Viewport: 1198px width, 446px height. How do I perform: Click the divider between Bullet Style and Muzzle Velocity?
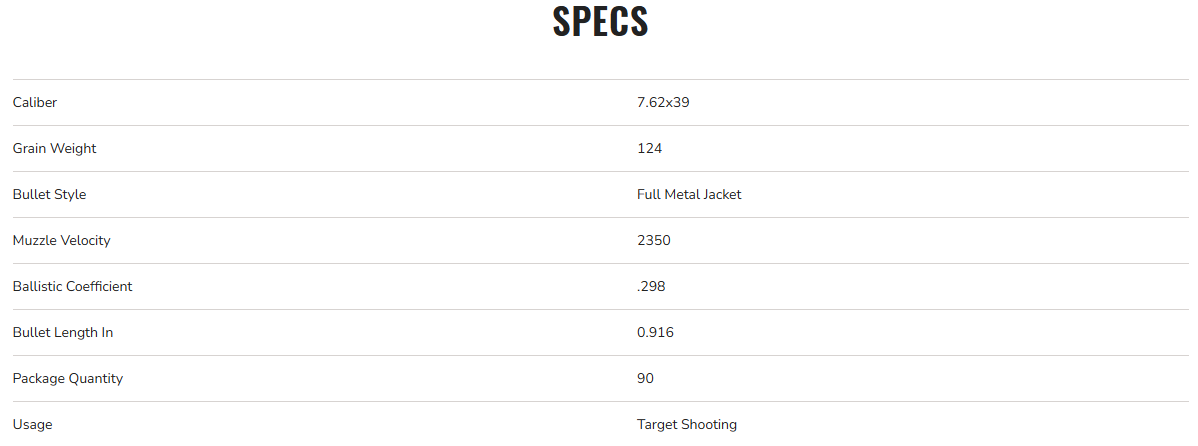[600, 217]
